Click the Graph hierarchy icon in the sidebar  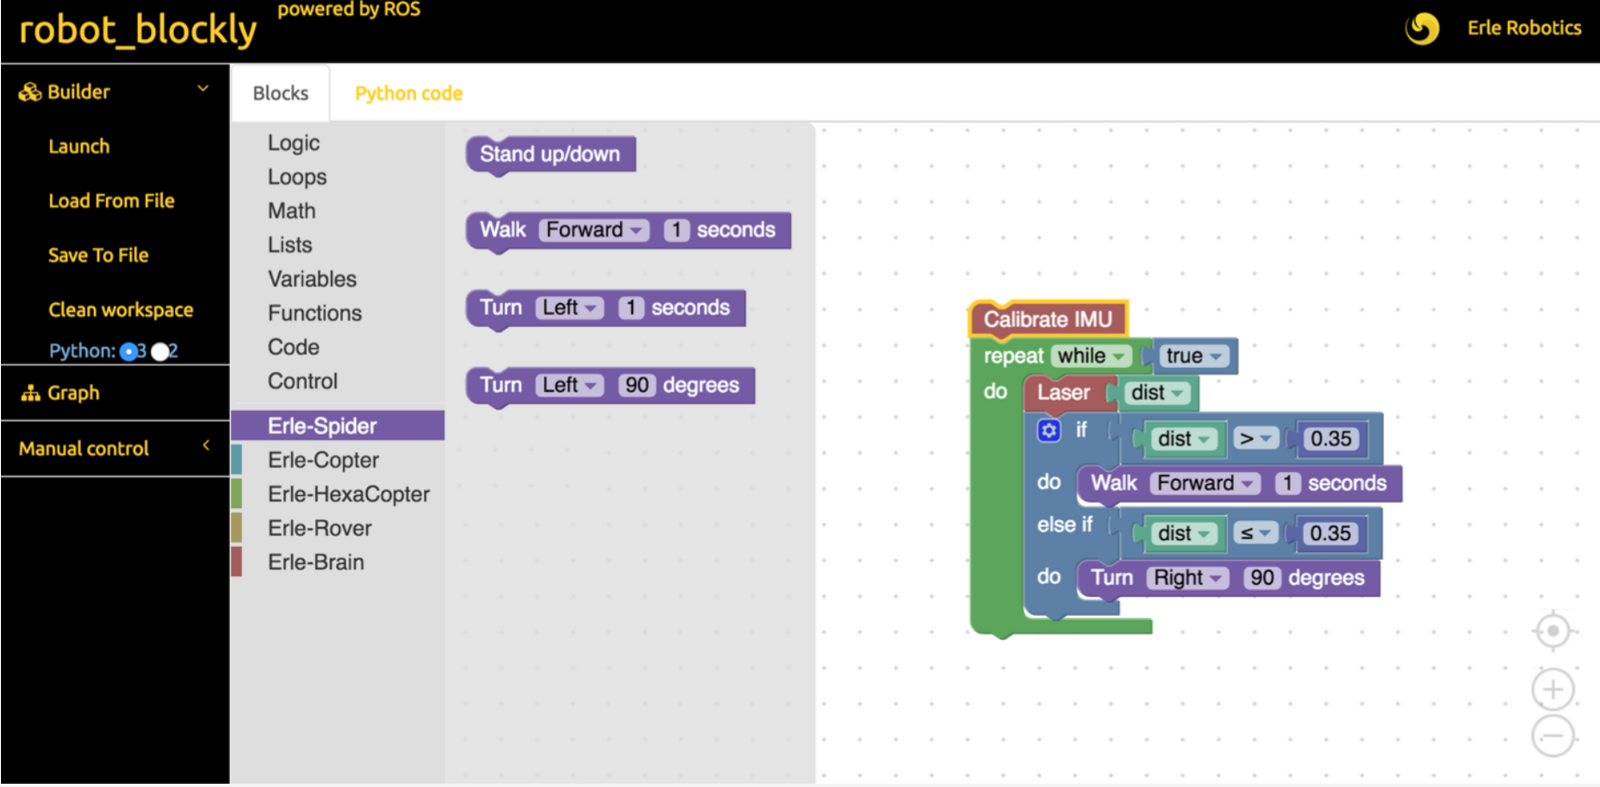pos(30,393)
